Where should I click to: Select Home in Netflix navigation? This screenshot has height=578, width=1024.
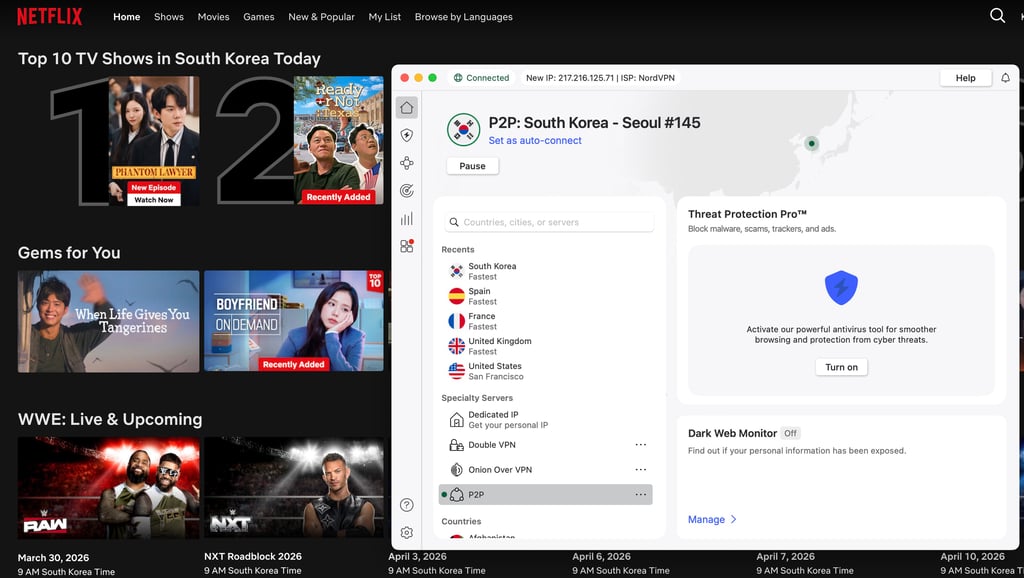tap(127, 17)
